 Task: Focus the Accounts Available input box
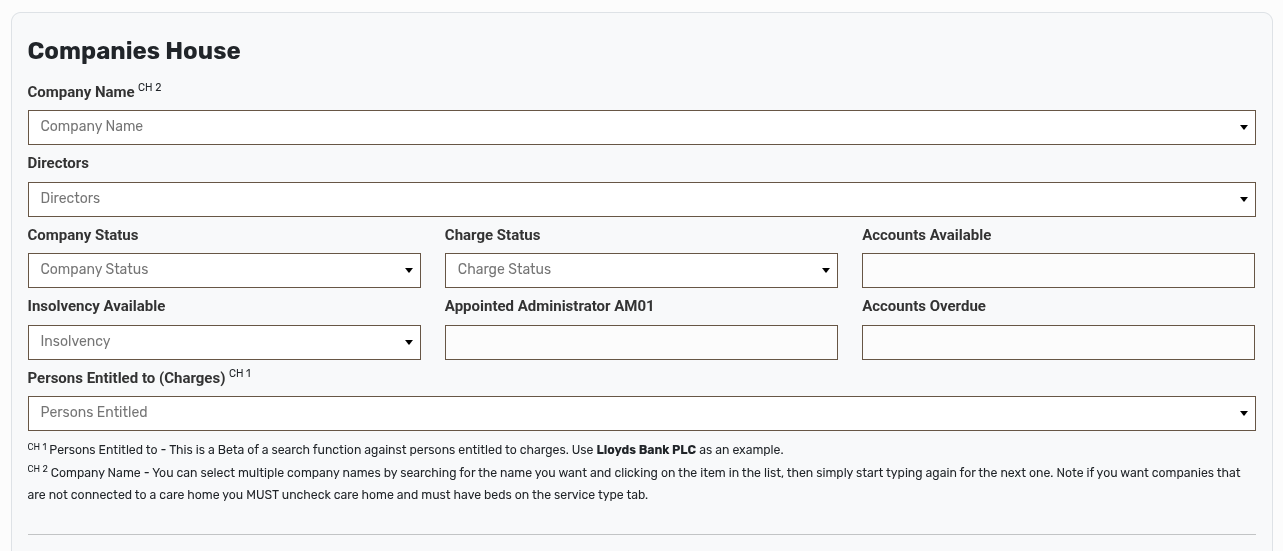point(1058,270)
